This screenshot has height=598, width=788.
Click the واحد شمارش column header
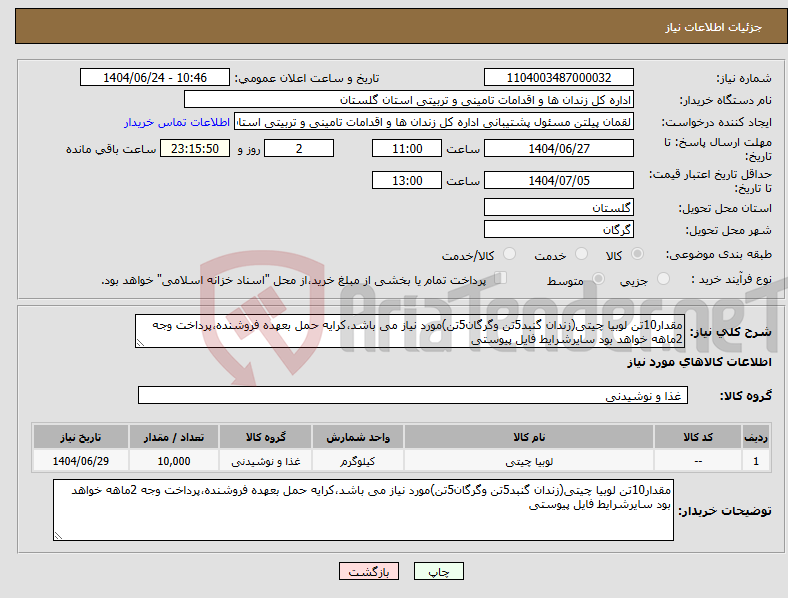(358, 437)
